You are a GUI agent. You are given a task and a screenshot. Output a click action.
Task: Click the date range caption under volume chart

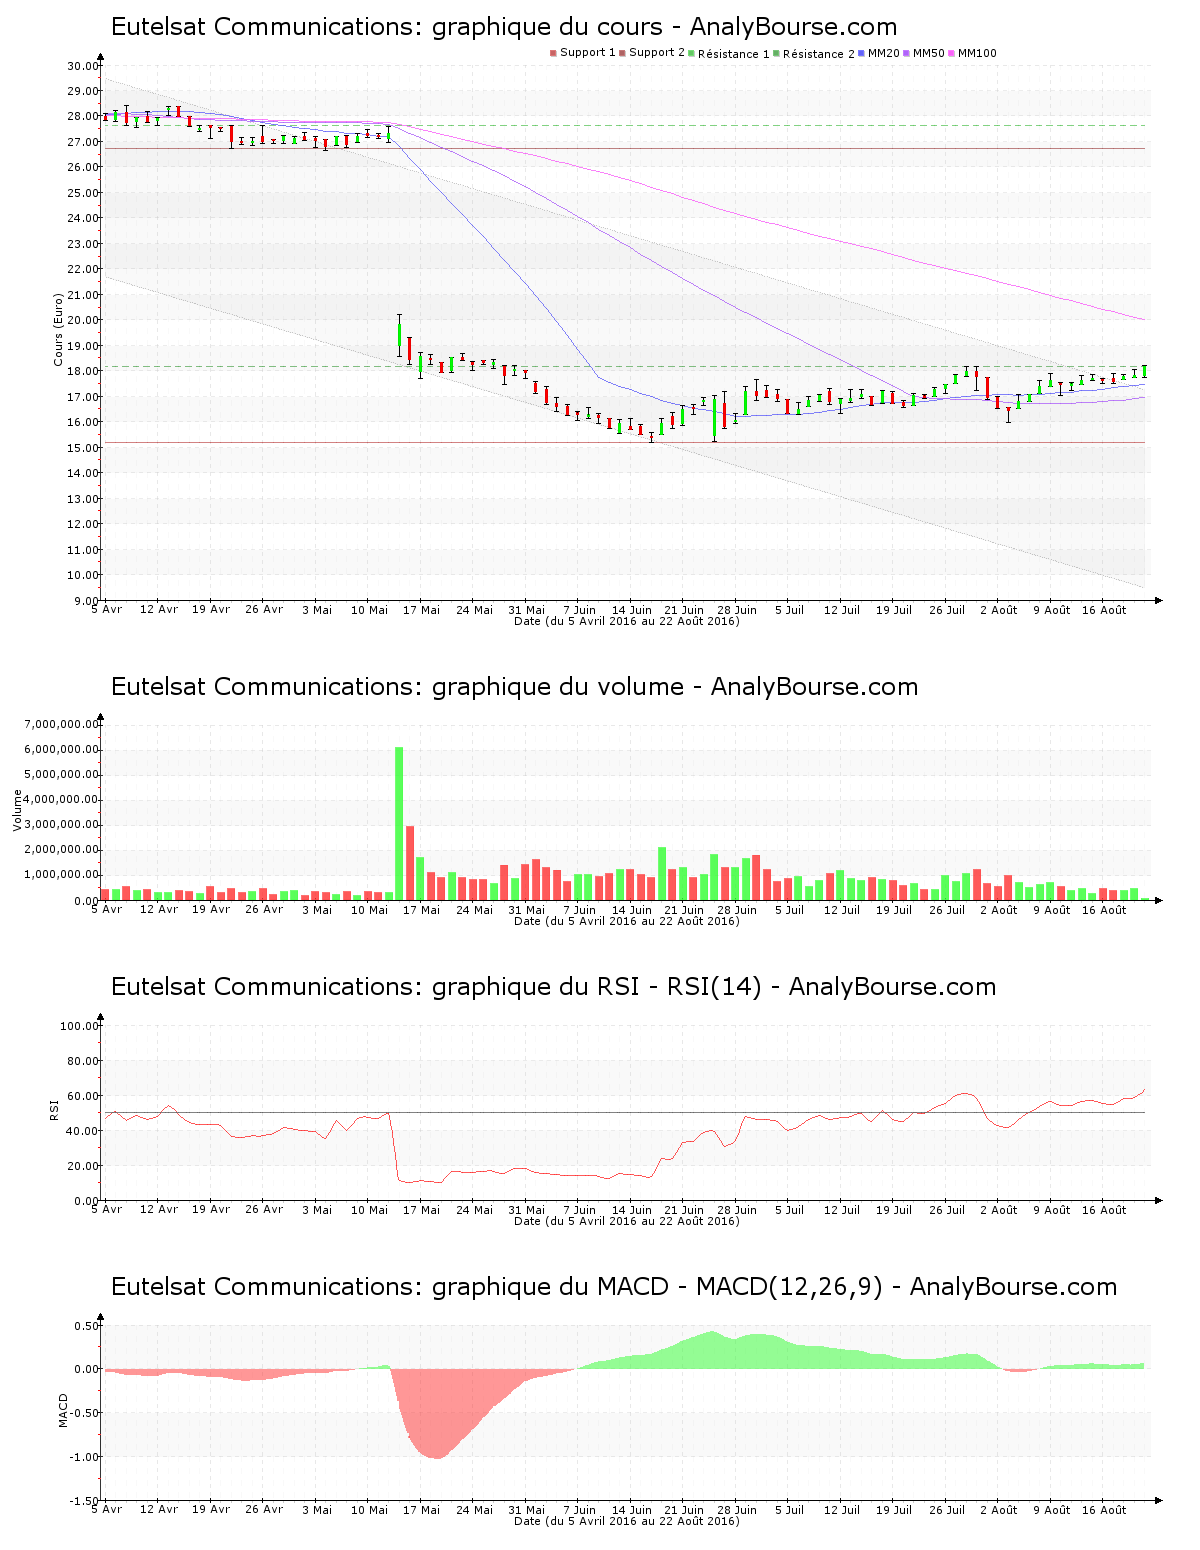[627, 921]
